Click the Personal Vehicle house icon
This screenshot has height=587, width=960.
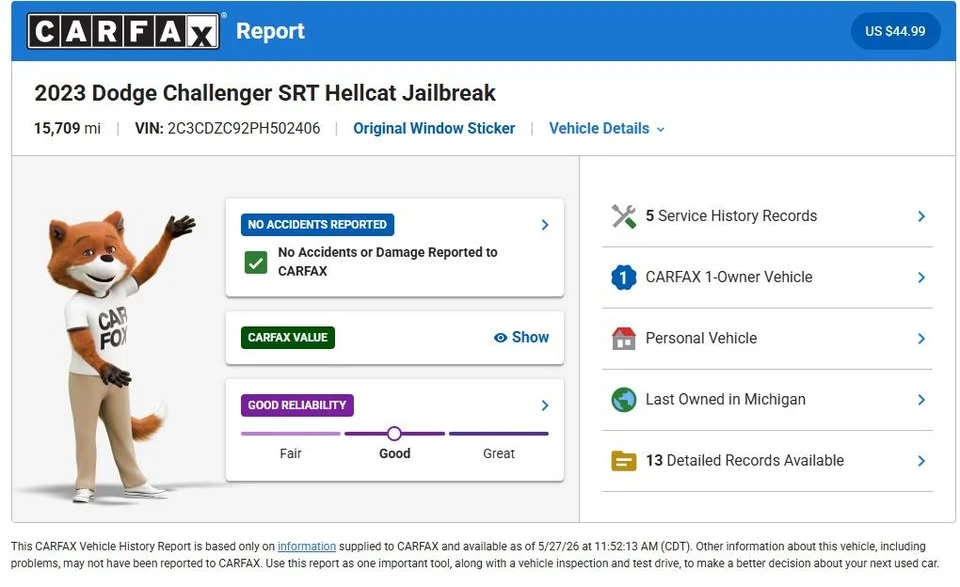point(623,338)
